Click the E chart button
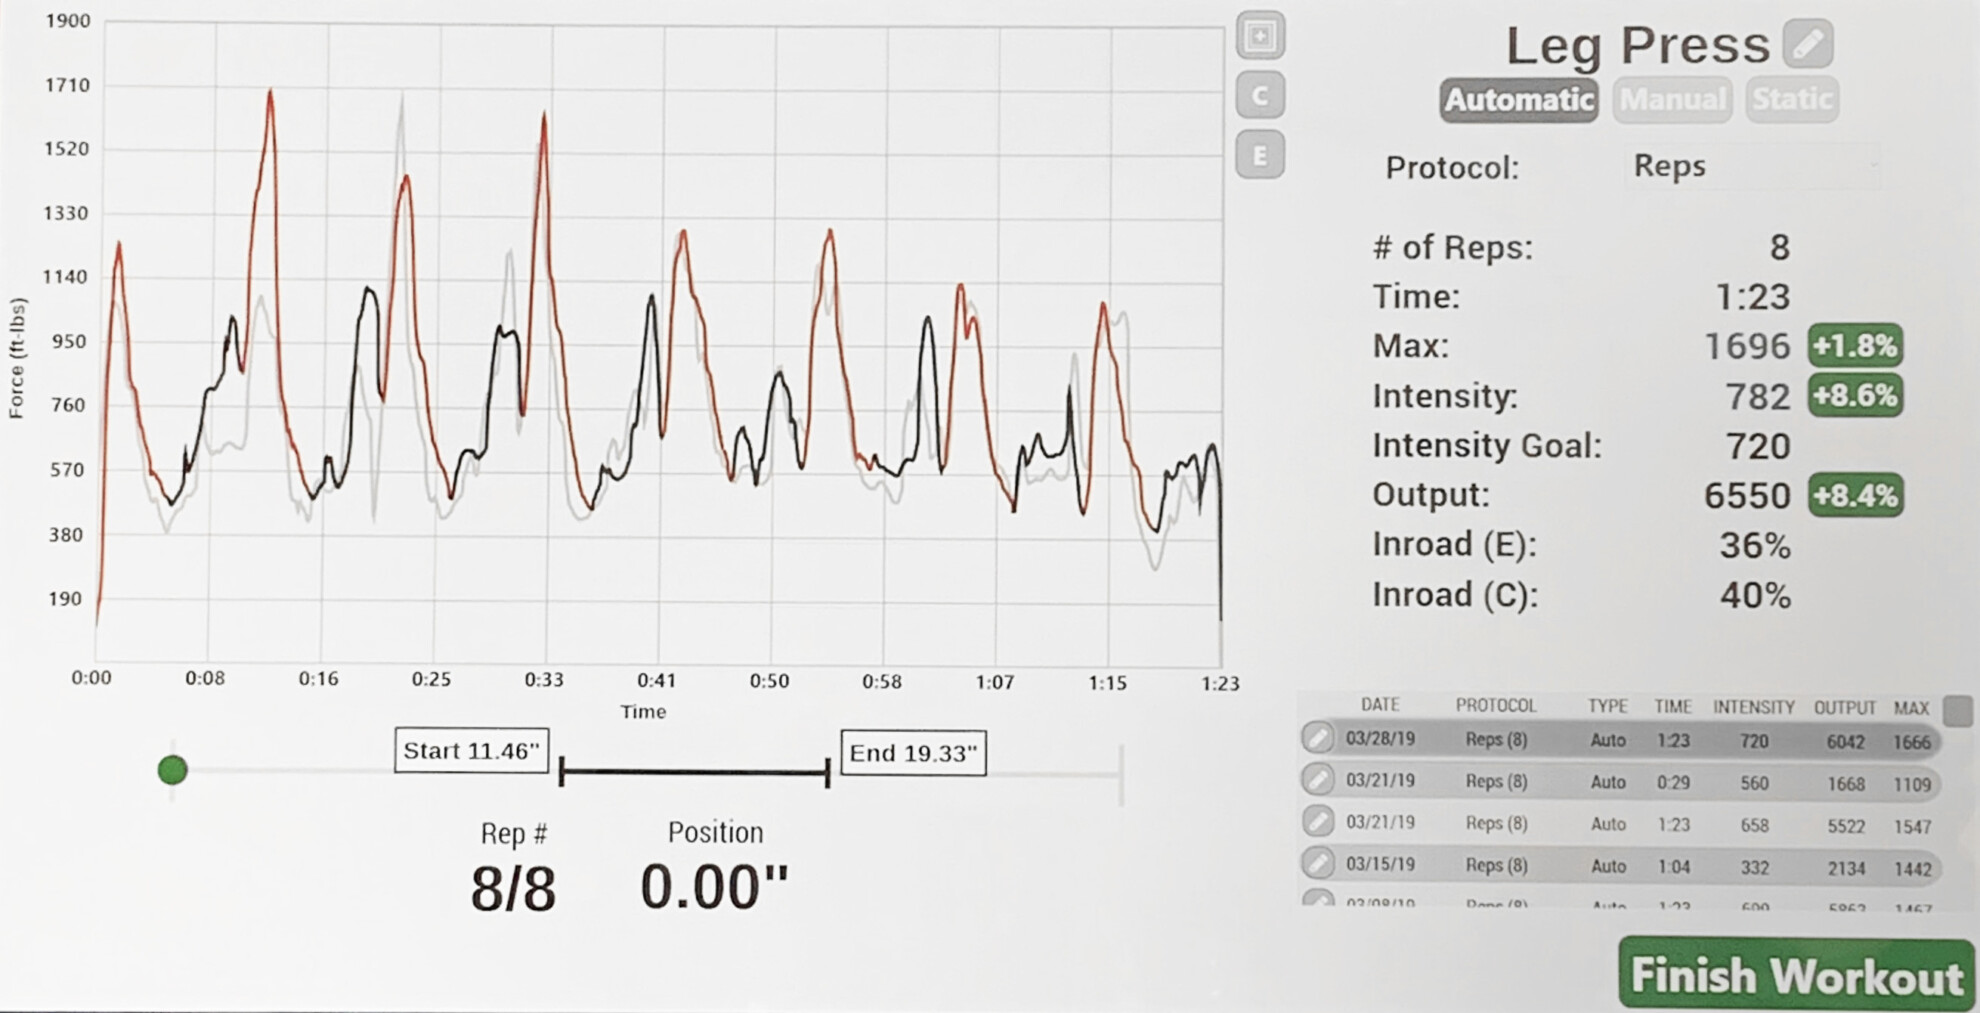 tap(1260, 155)
